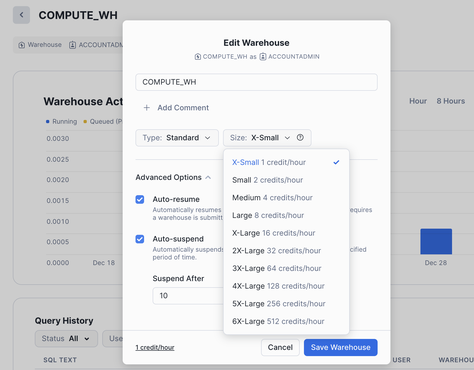Screen dimensions: 474x370
Task: Click the warehouse name input field
Action: [256, 82]
